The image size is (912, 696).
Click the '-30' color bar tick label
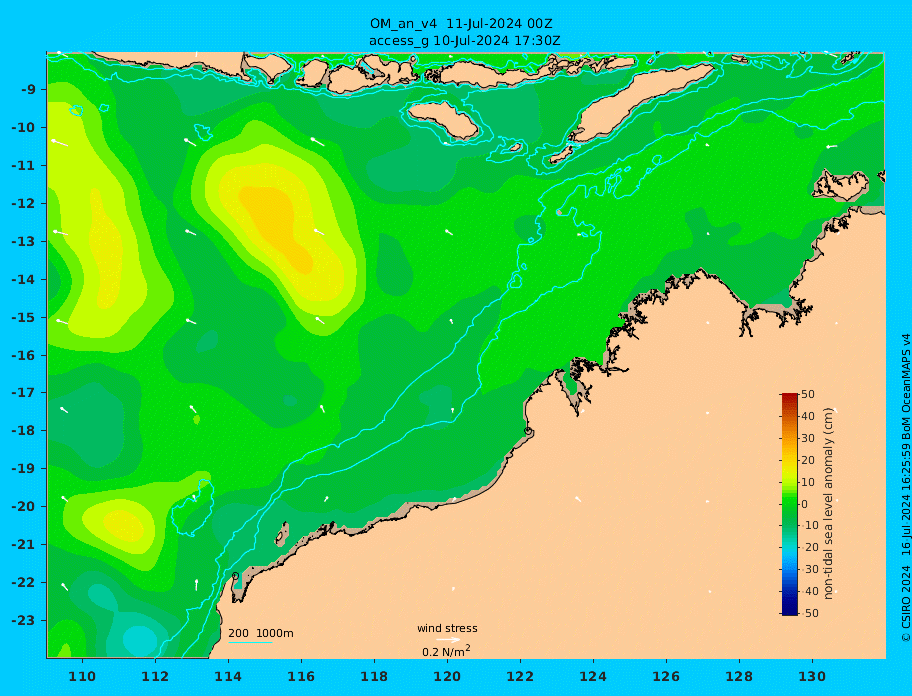[x=809, y=569]
